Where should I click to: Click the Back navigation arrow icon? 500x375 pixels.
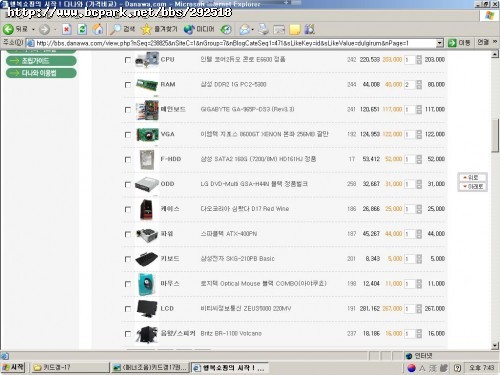coord(8,29)
